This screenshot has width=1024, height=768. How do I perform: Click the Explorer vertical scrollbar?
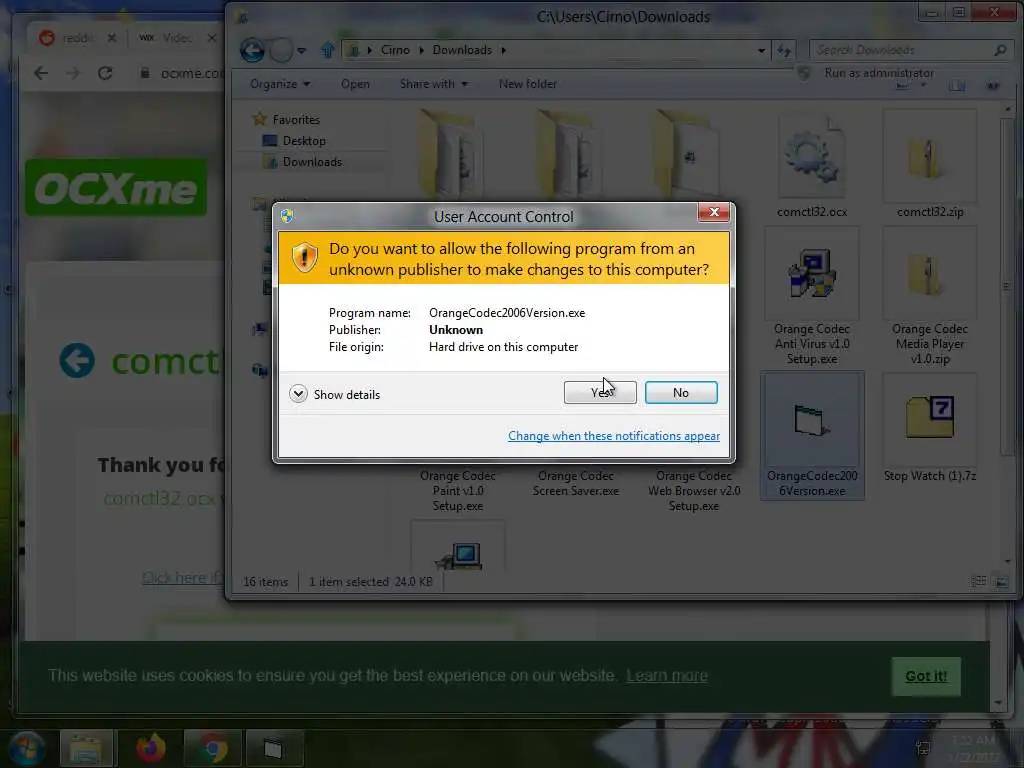point(1007,287)
